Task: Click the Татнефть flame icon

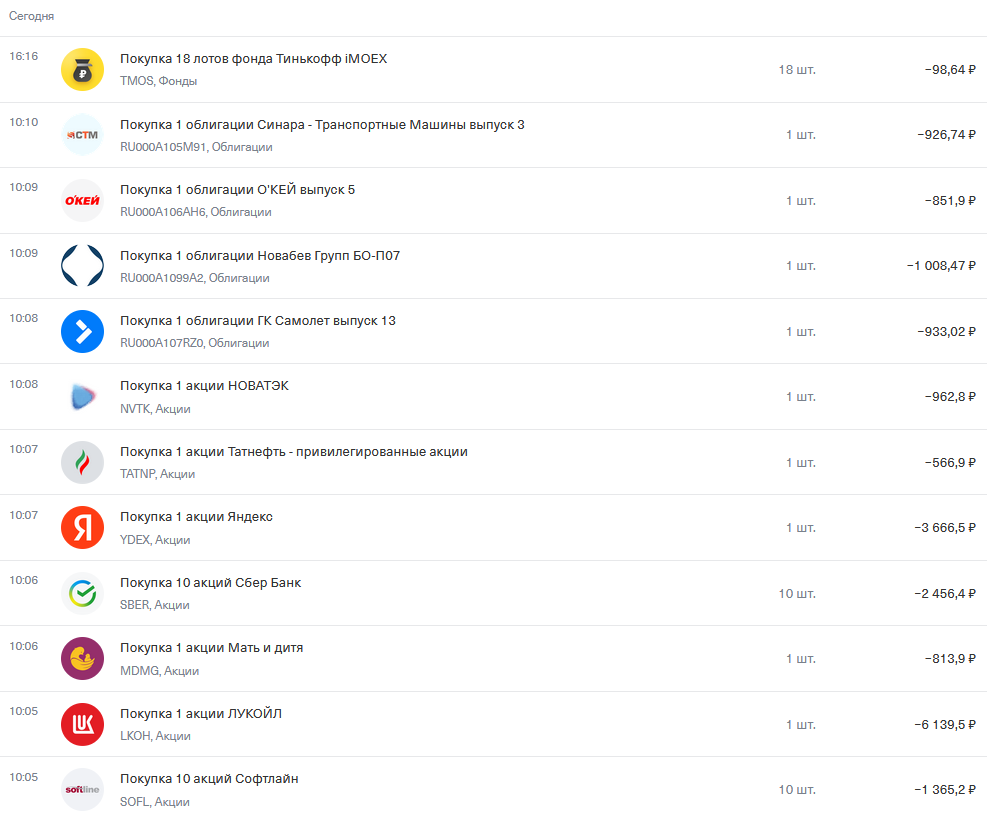Action: (82, 462)
